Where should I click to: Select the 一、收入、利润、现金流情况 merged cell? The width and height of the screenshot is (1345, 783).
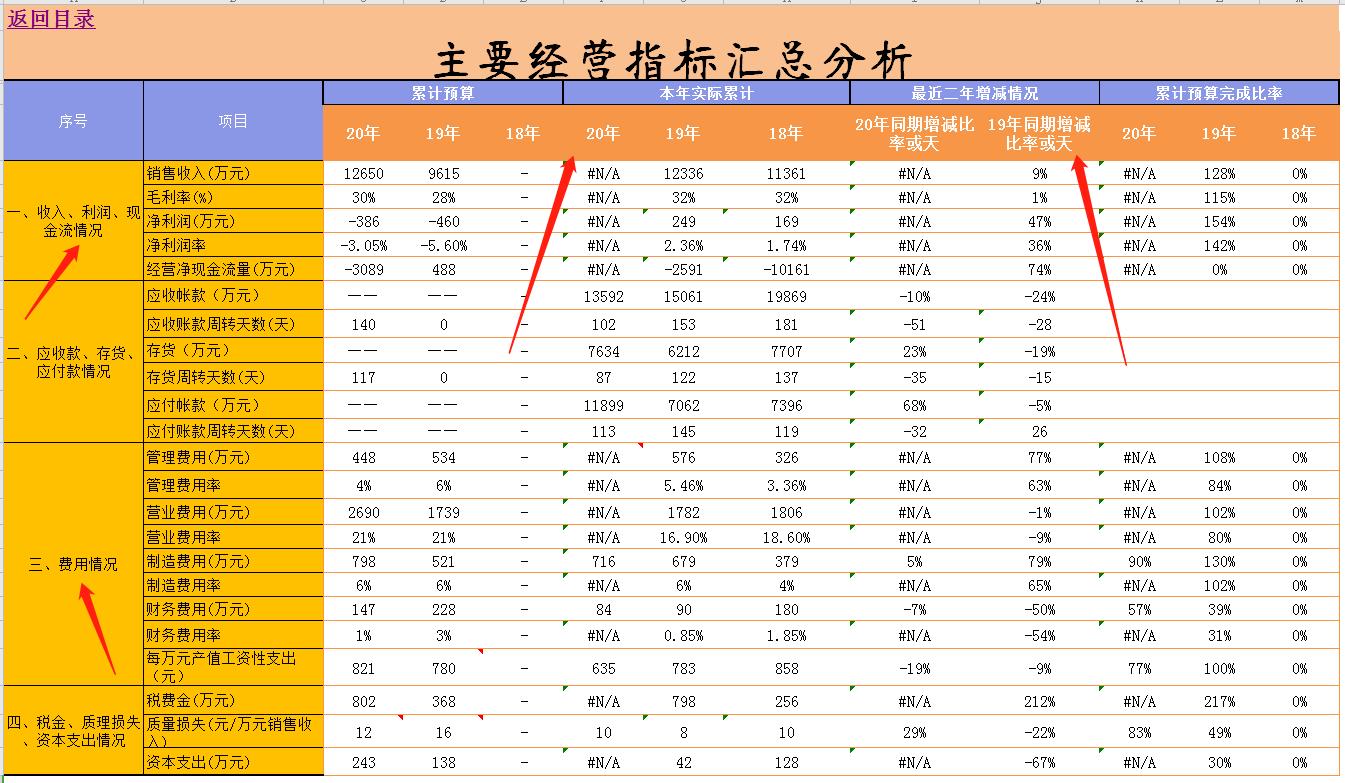click(x=72, y=220)
